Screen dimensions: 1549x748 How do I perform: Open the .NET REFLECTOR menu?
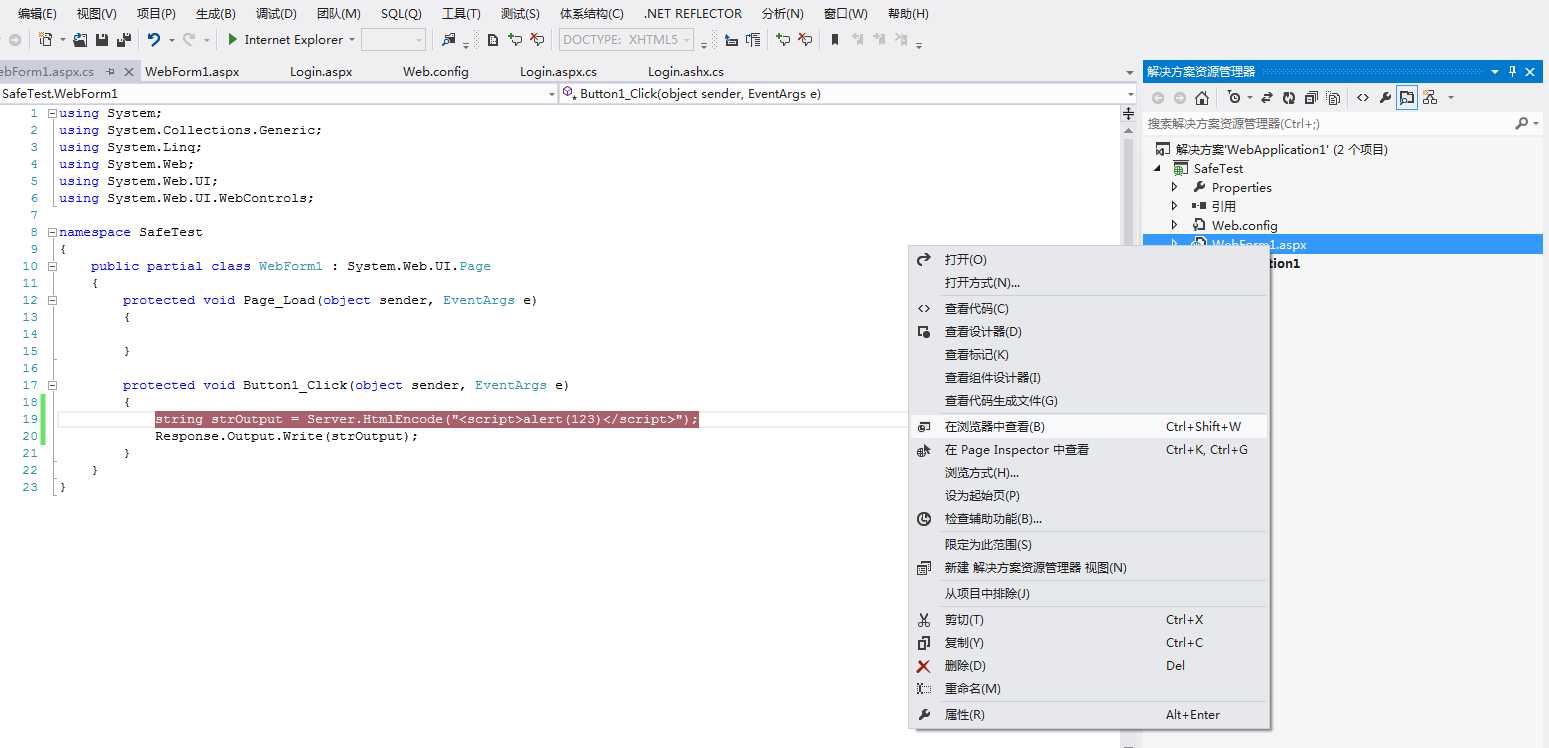pos(693,14)
